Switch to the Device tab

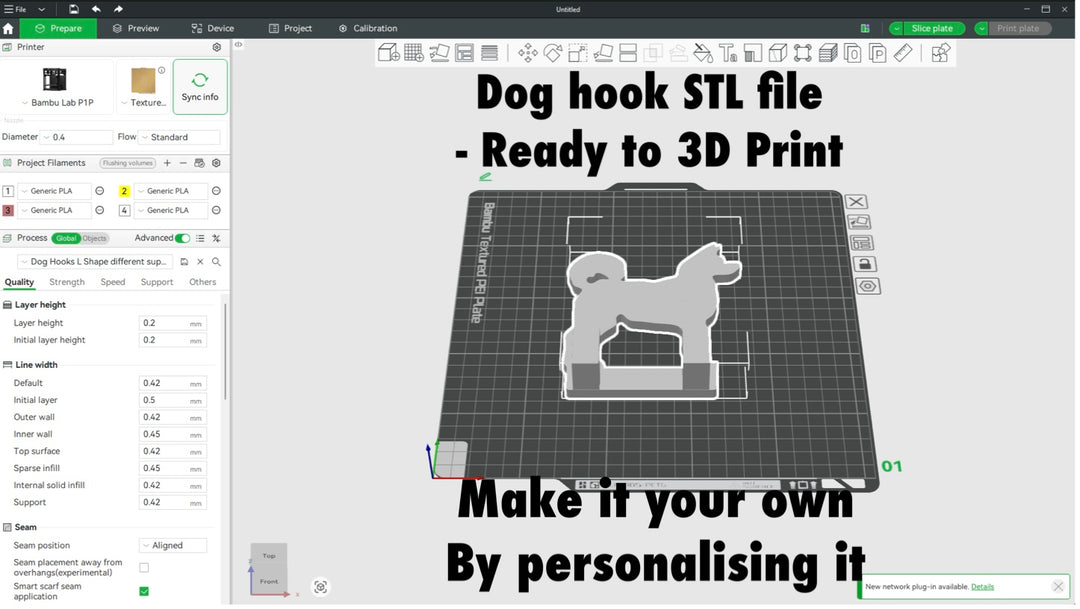tap(213, 28)
